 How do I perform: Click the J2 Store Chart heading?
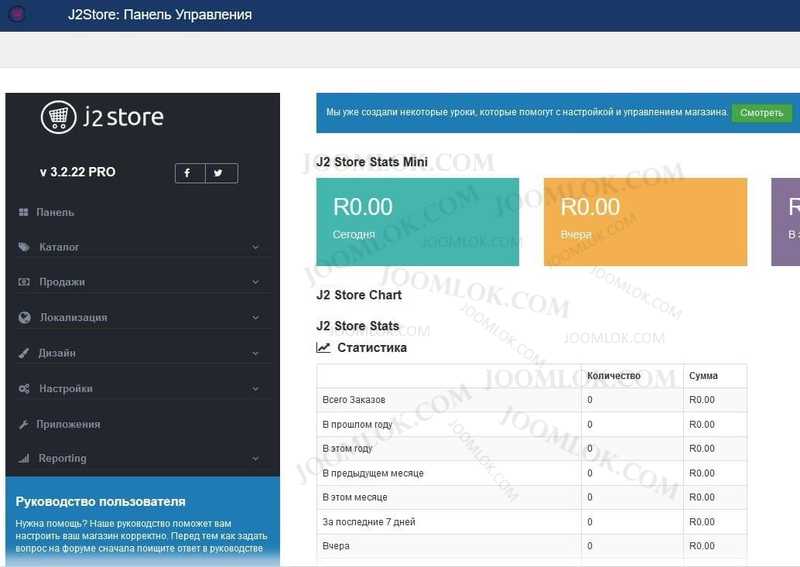(359, 295)
